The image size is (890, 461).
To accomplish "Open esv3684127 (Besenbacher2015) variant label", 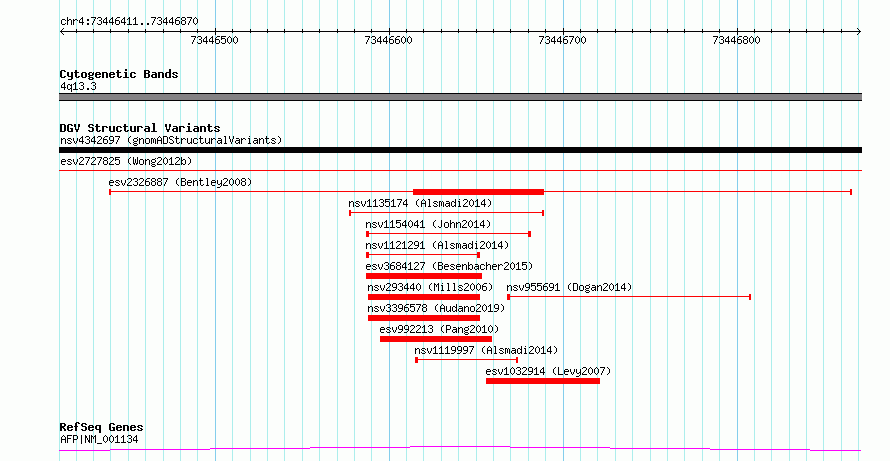I will coord(449,266).
